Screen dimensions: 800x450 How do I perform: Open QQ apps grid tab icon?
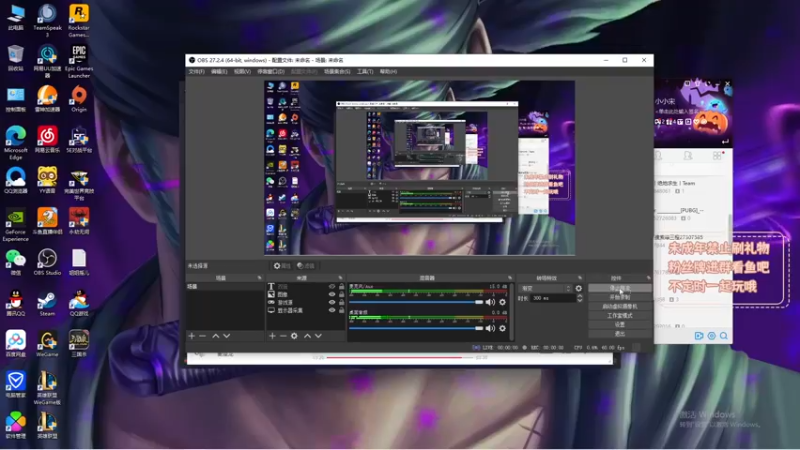pyautogui.click(x=717, y=156)
